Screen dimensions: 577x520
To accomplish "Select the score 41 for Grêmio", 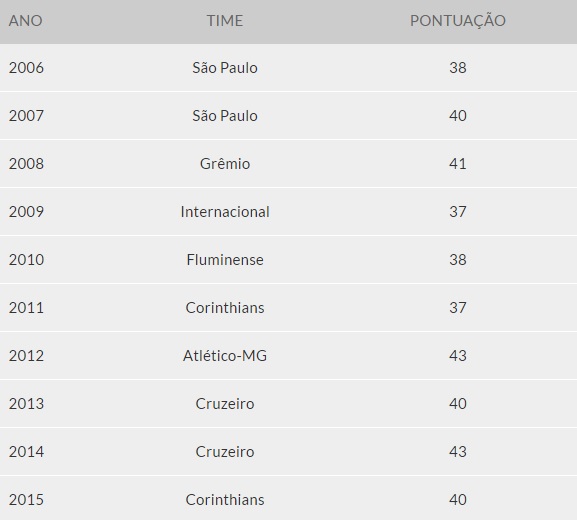I will coord(458,164).
